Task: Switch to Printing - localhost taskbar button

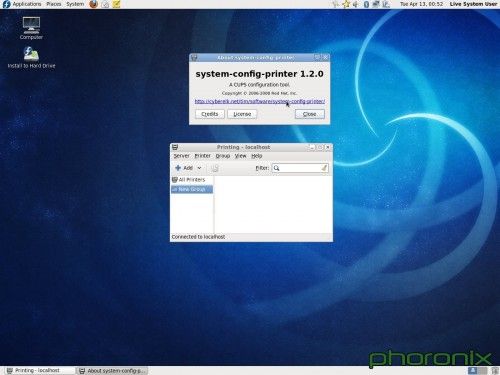Action: coord(40,370)
